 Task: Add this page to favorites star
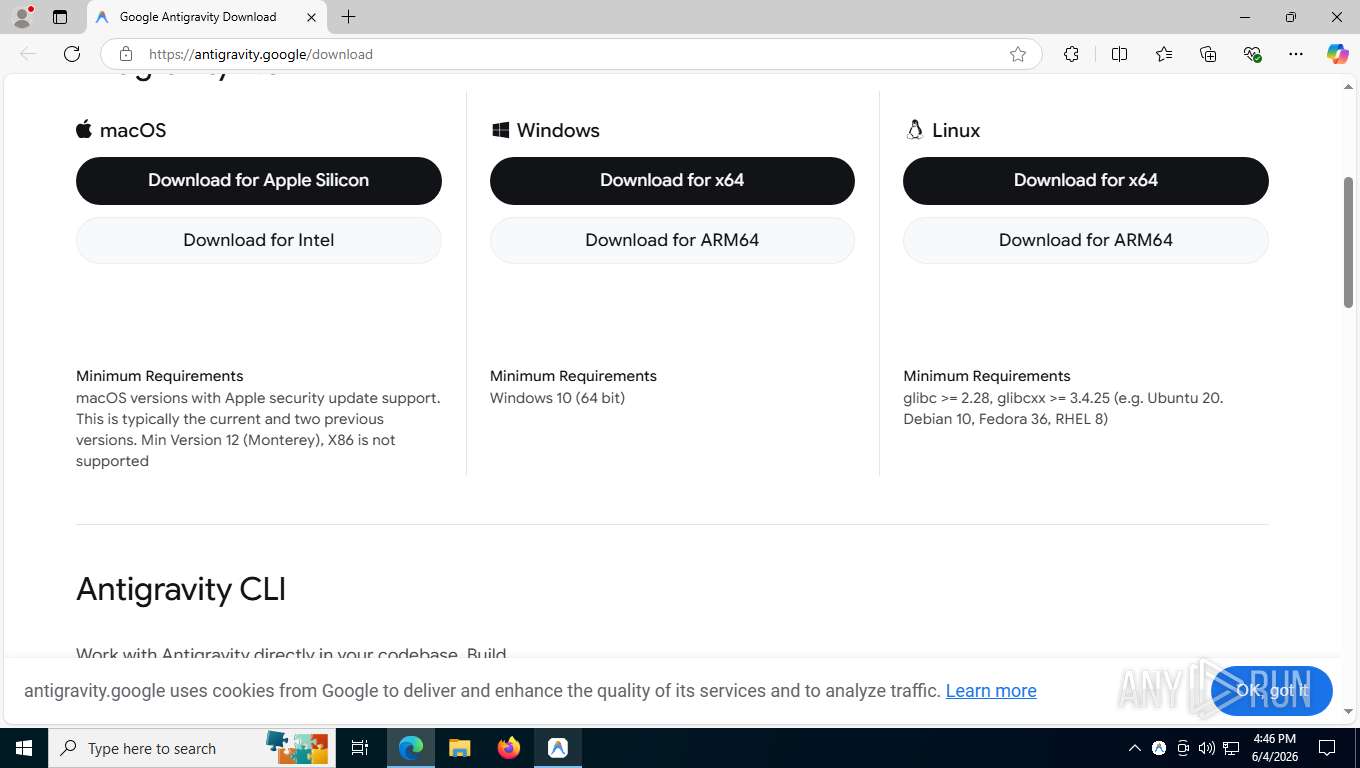[1018, 54]
